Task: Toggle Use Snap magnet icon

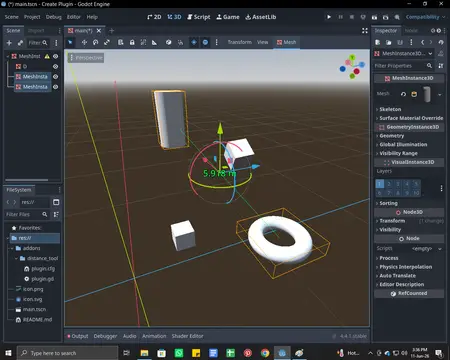Action: [180, 42]
